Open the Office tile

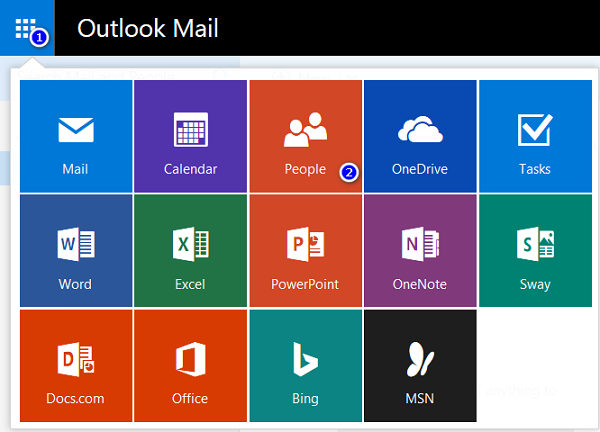point(191,366)
